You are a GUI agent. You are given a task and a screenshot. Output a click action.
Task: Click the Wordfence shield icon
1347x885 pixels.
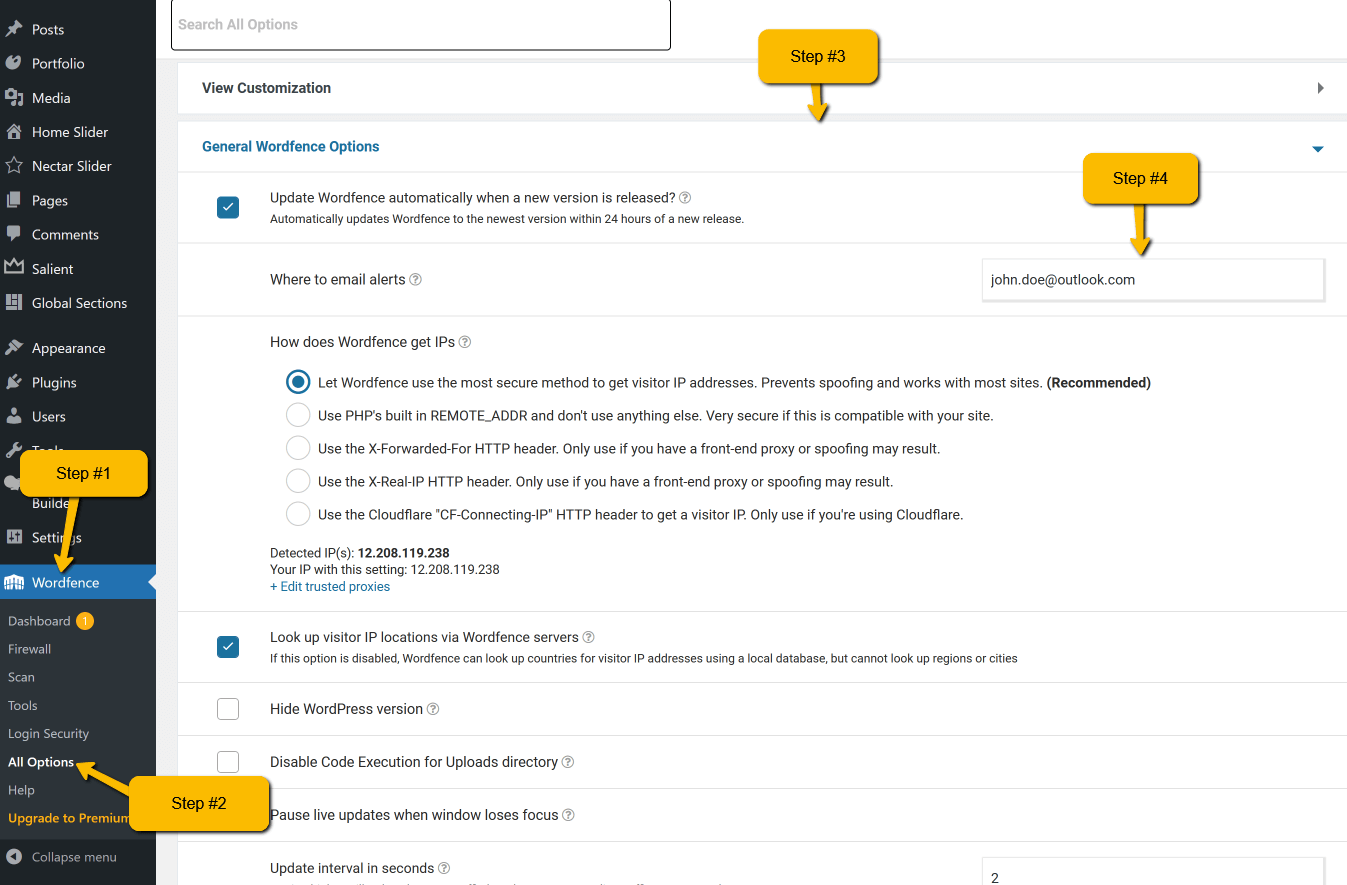[x=14, y=582]
